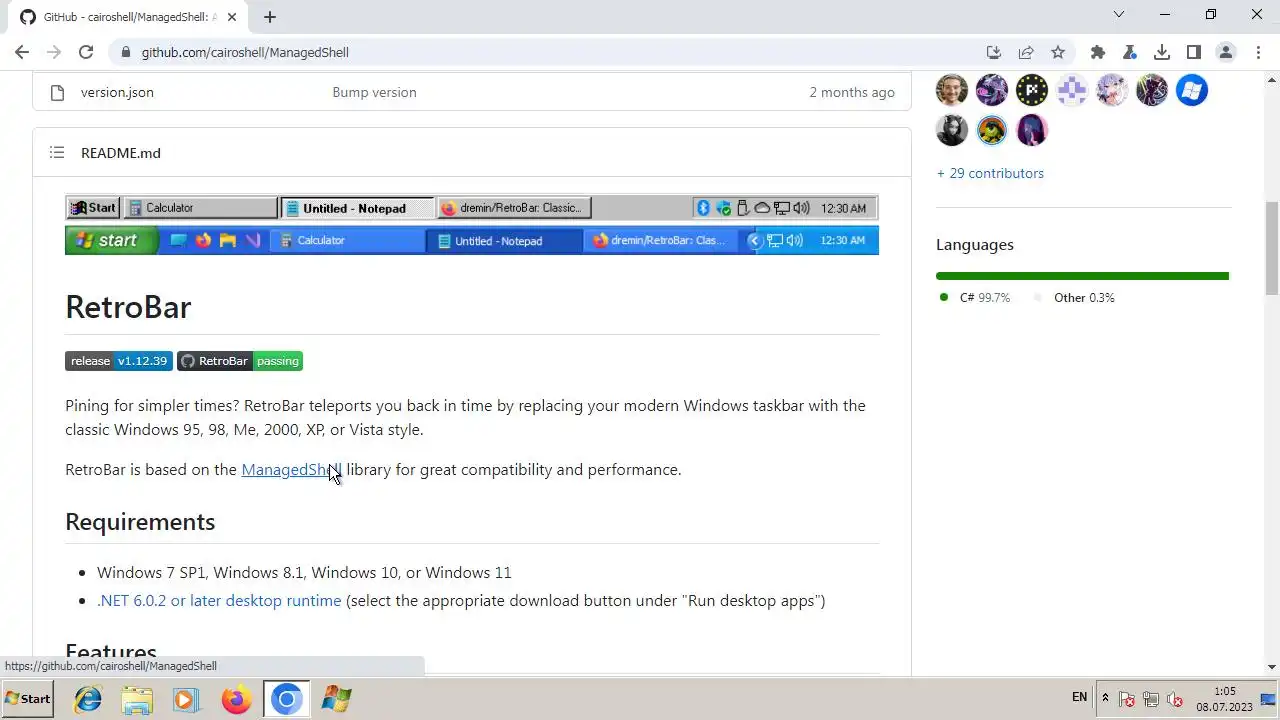Click the Windows flag taskbar icon
This screenshot has height=720, width=1280.
point(336,699)
